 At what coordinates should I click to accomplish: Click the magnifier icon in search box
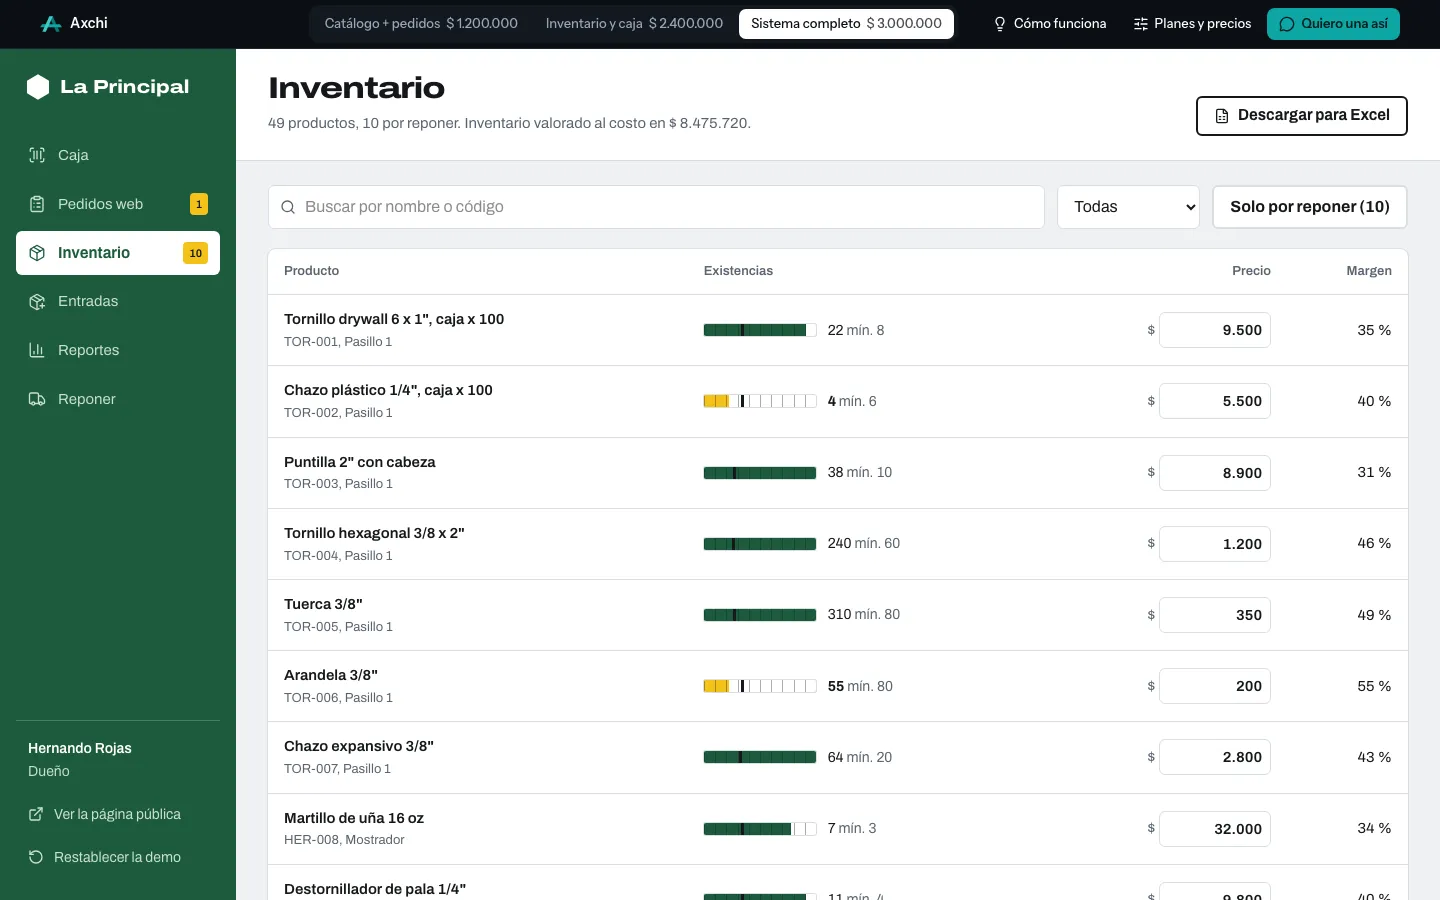click(288, 207)
